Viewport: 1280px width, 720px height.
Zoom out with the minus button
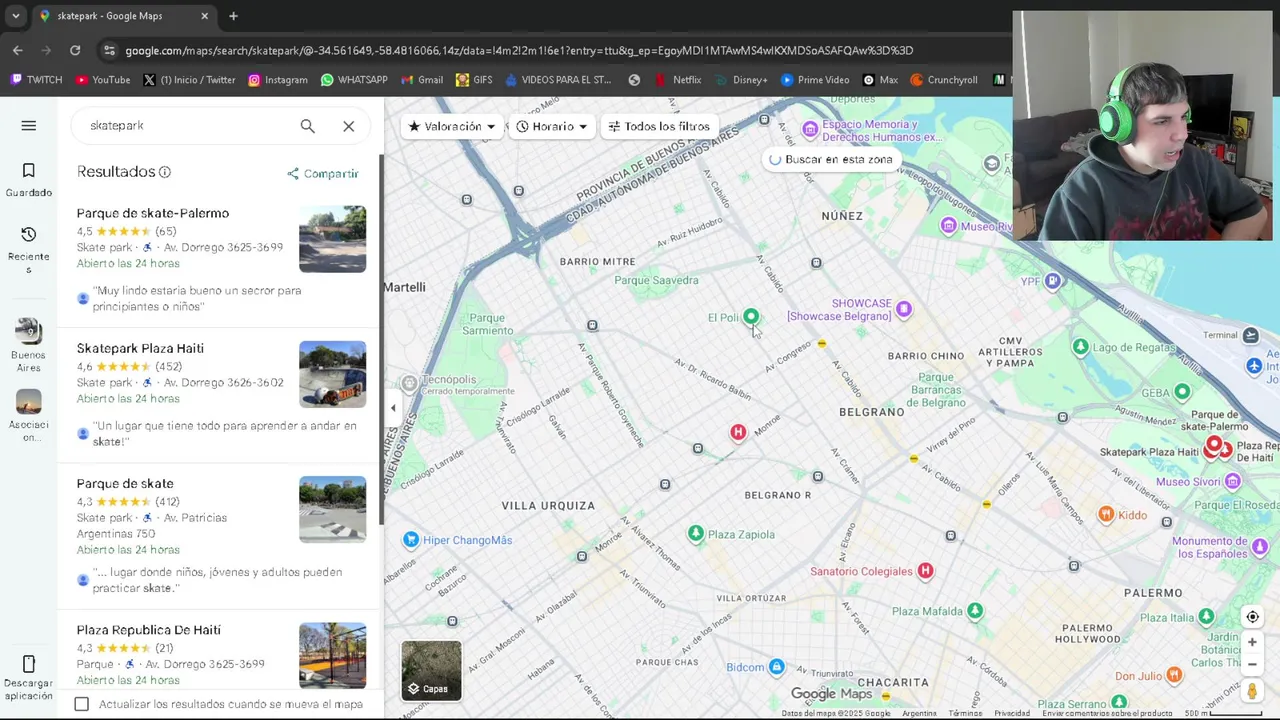(1252, 664)
